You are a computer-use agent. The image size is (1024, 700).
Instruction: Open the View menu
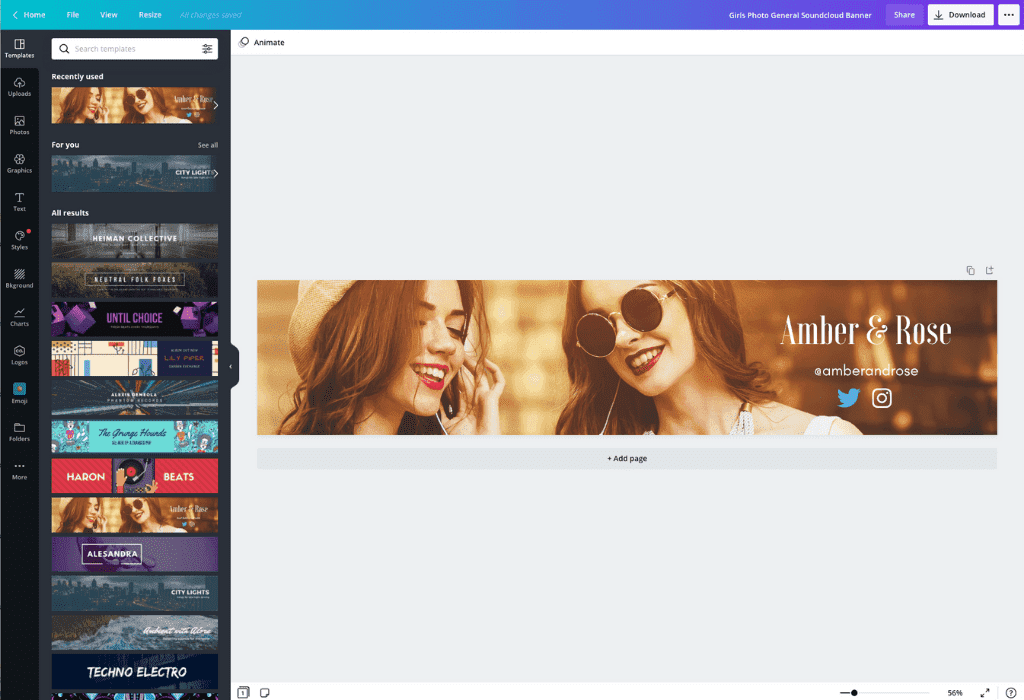108,14
